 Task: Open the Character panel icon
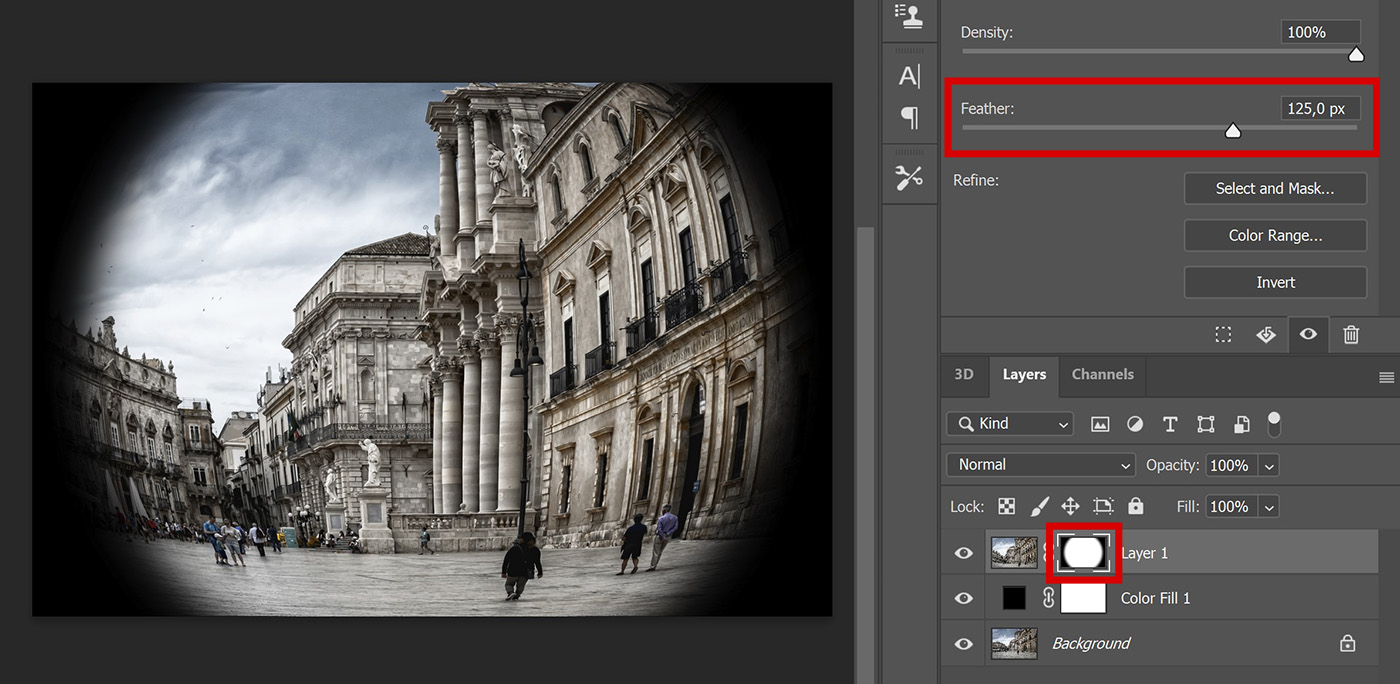click(909, 76)
